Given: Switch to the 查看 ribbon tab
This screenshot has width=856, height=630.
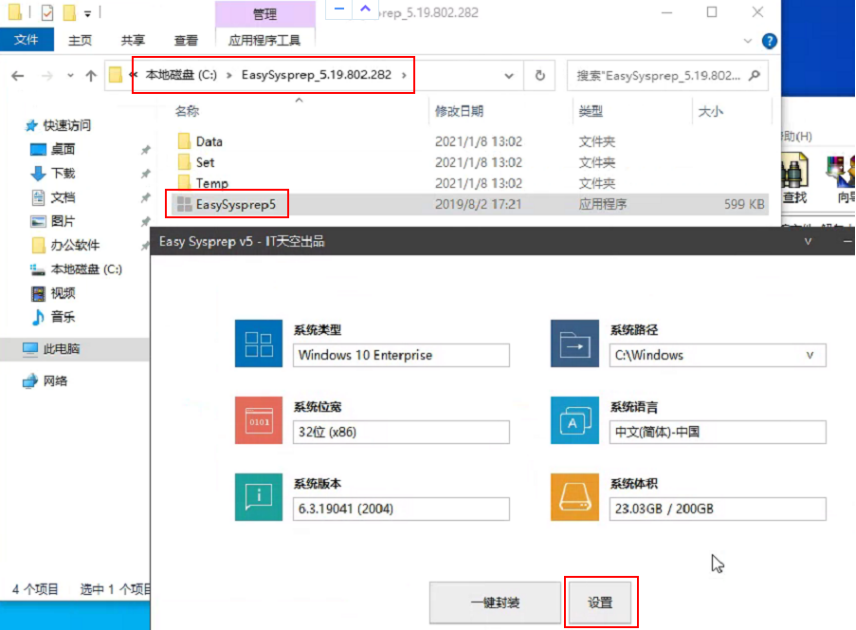Looking at the screenshot, I should tap(186, 40).
